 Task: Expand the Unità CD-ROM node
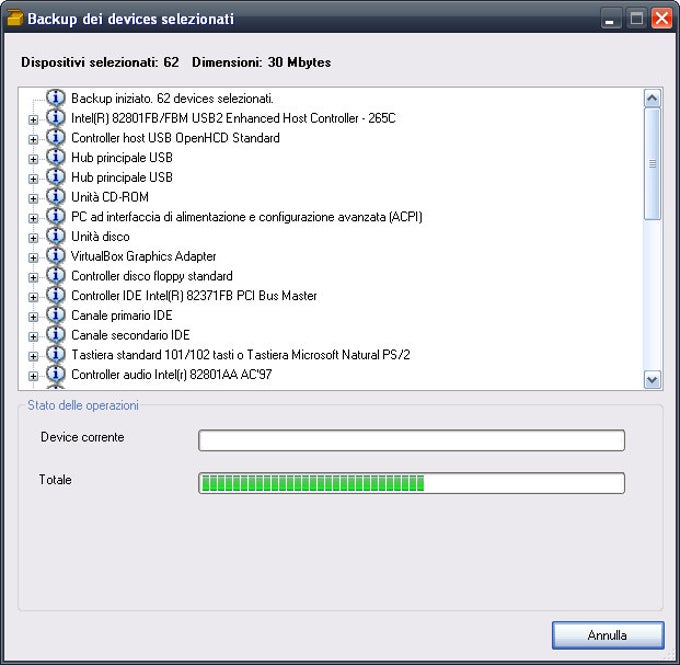33,198
